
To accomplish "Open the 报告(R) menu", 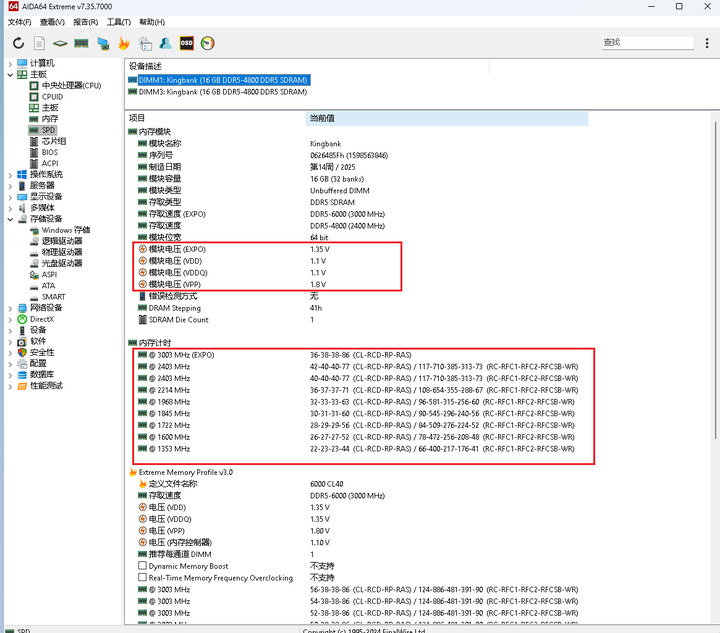I will click(x=85, y=22).
